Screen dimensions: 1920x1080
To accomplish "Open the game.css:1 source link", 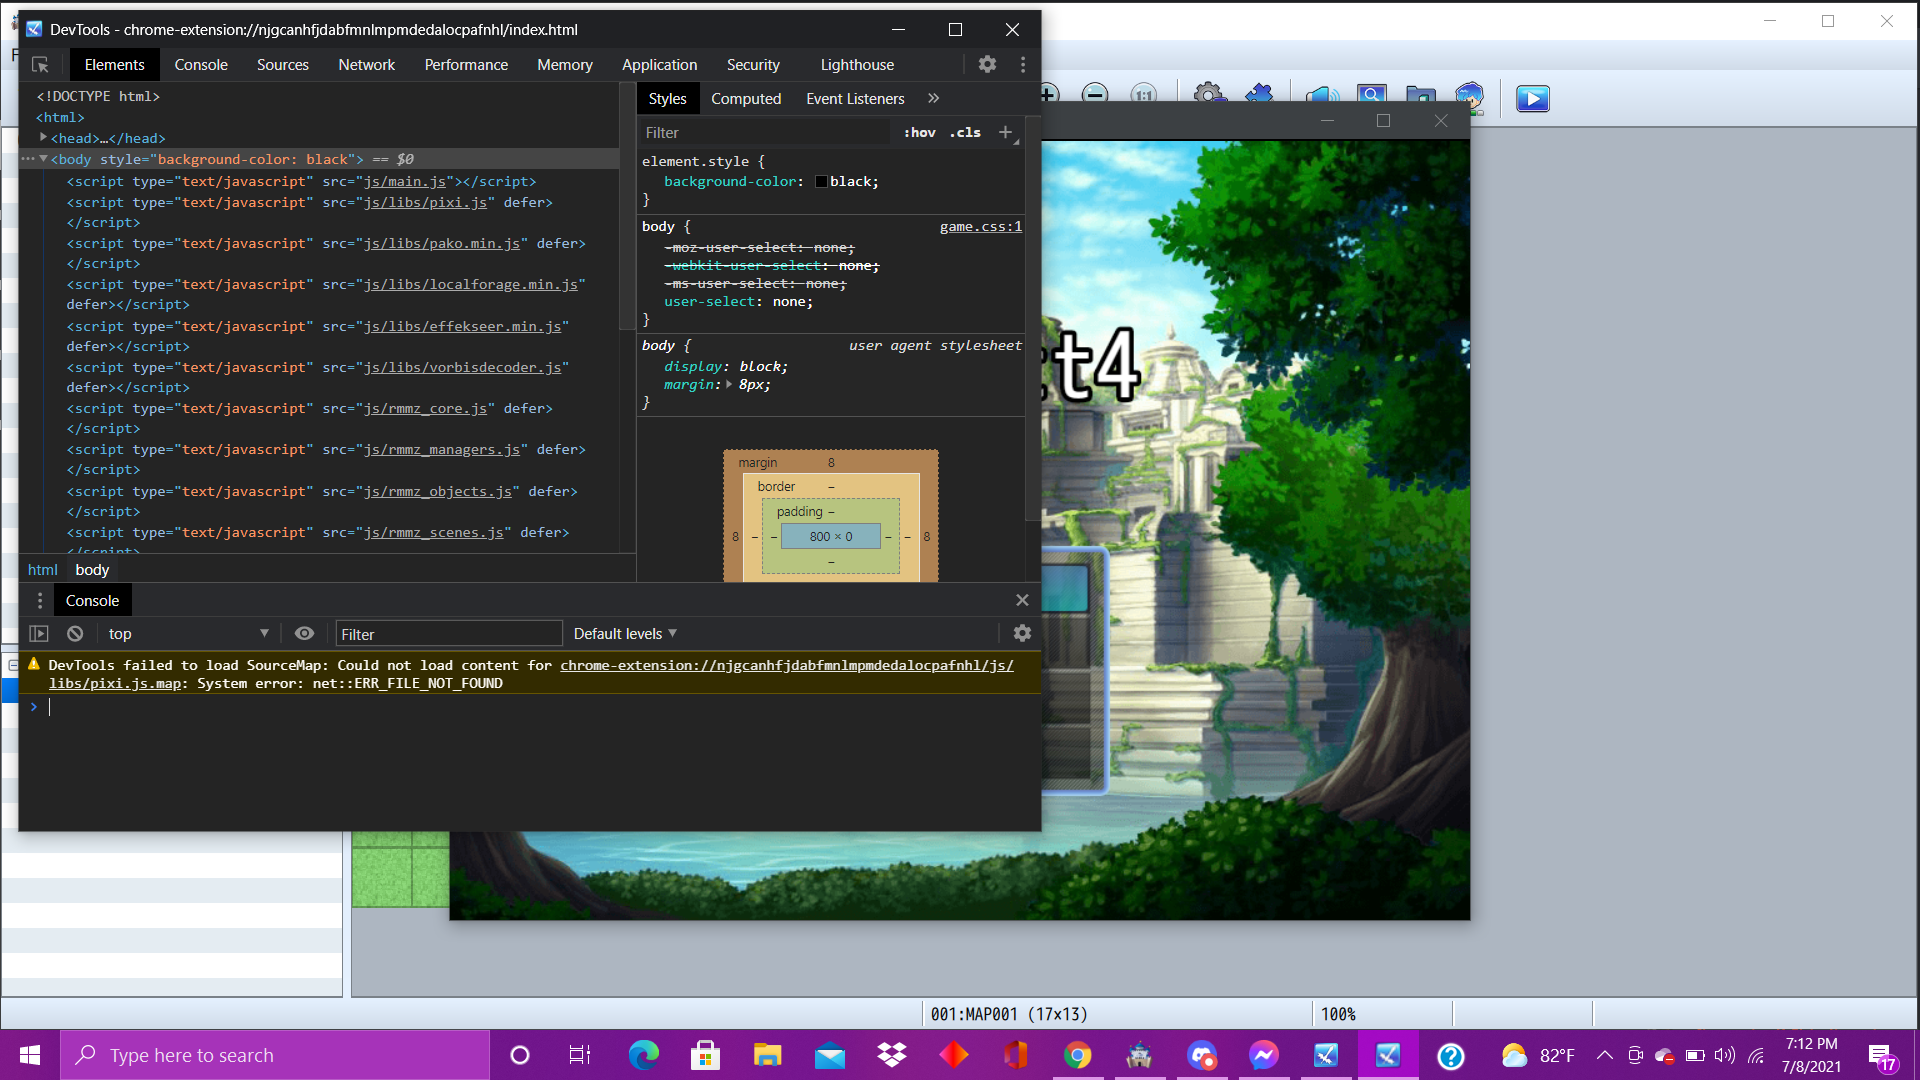I will (981, 226).
